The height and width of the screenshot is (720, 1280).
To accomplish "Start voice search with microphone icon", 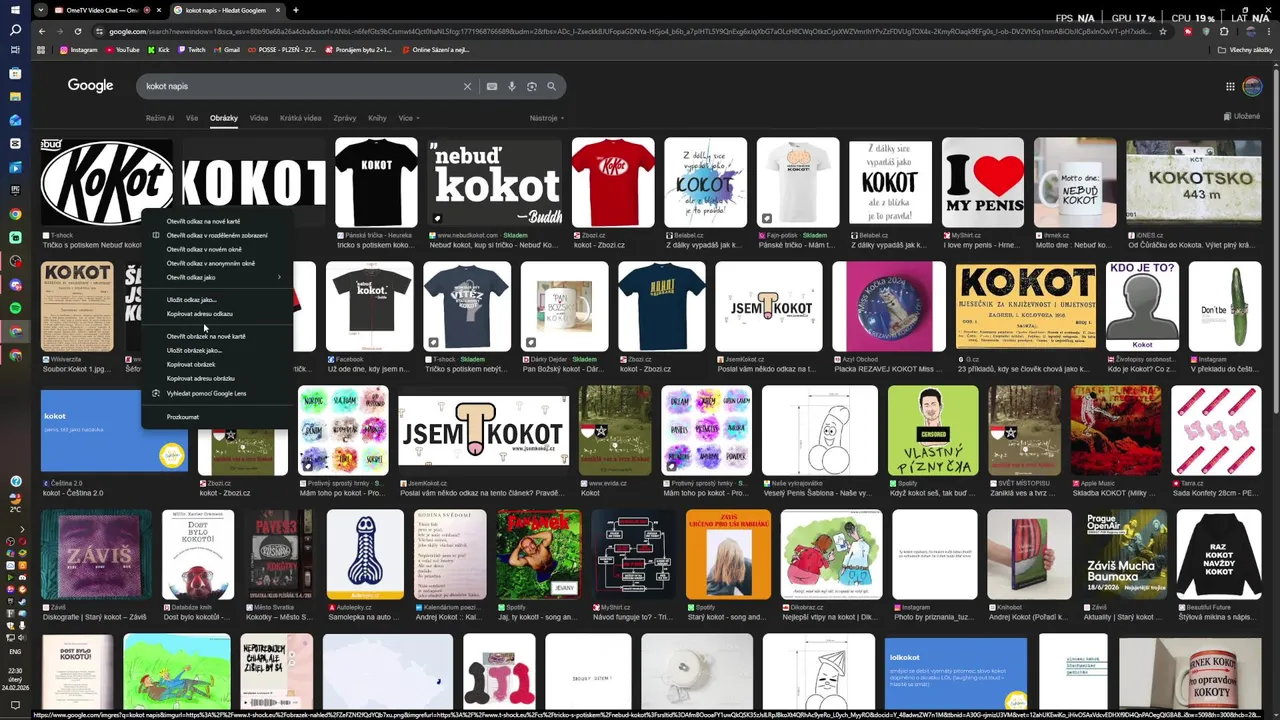I will coord(512,86).
